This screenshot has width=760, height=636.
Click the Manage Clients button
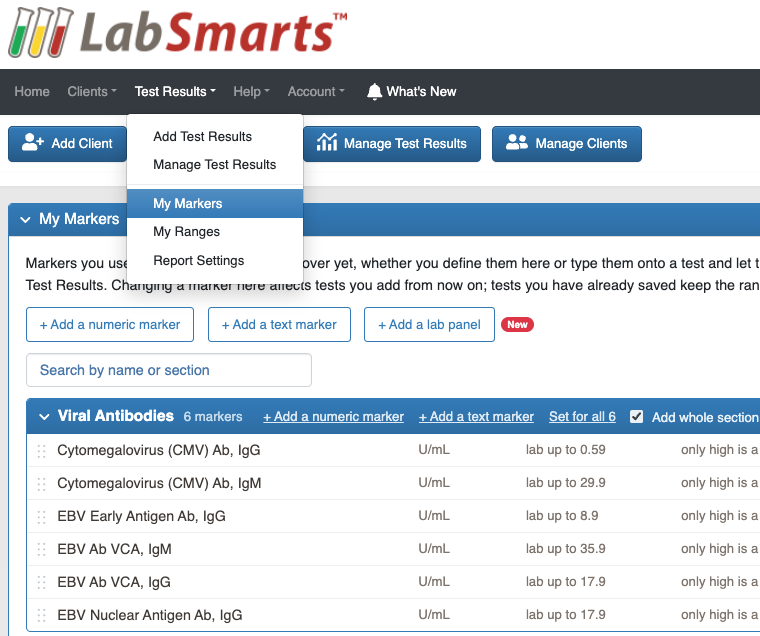[567, 143]
